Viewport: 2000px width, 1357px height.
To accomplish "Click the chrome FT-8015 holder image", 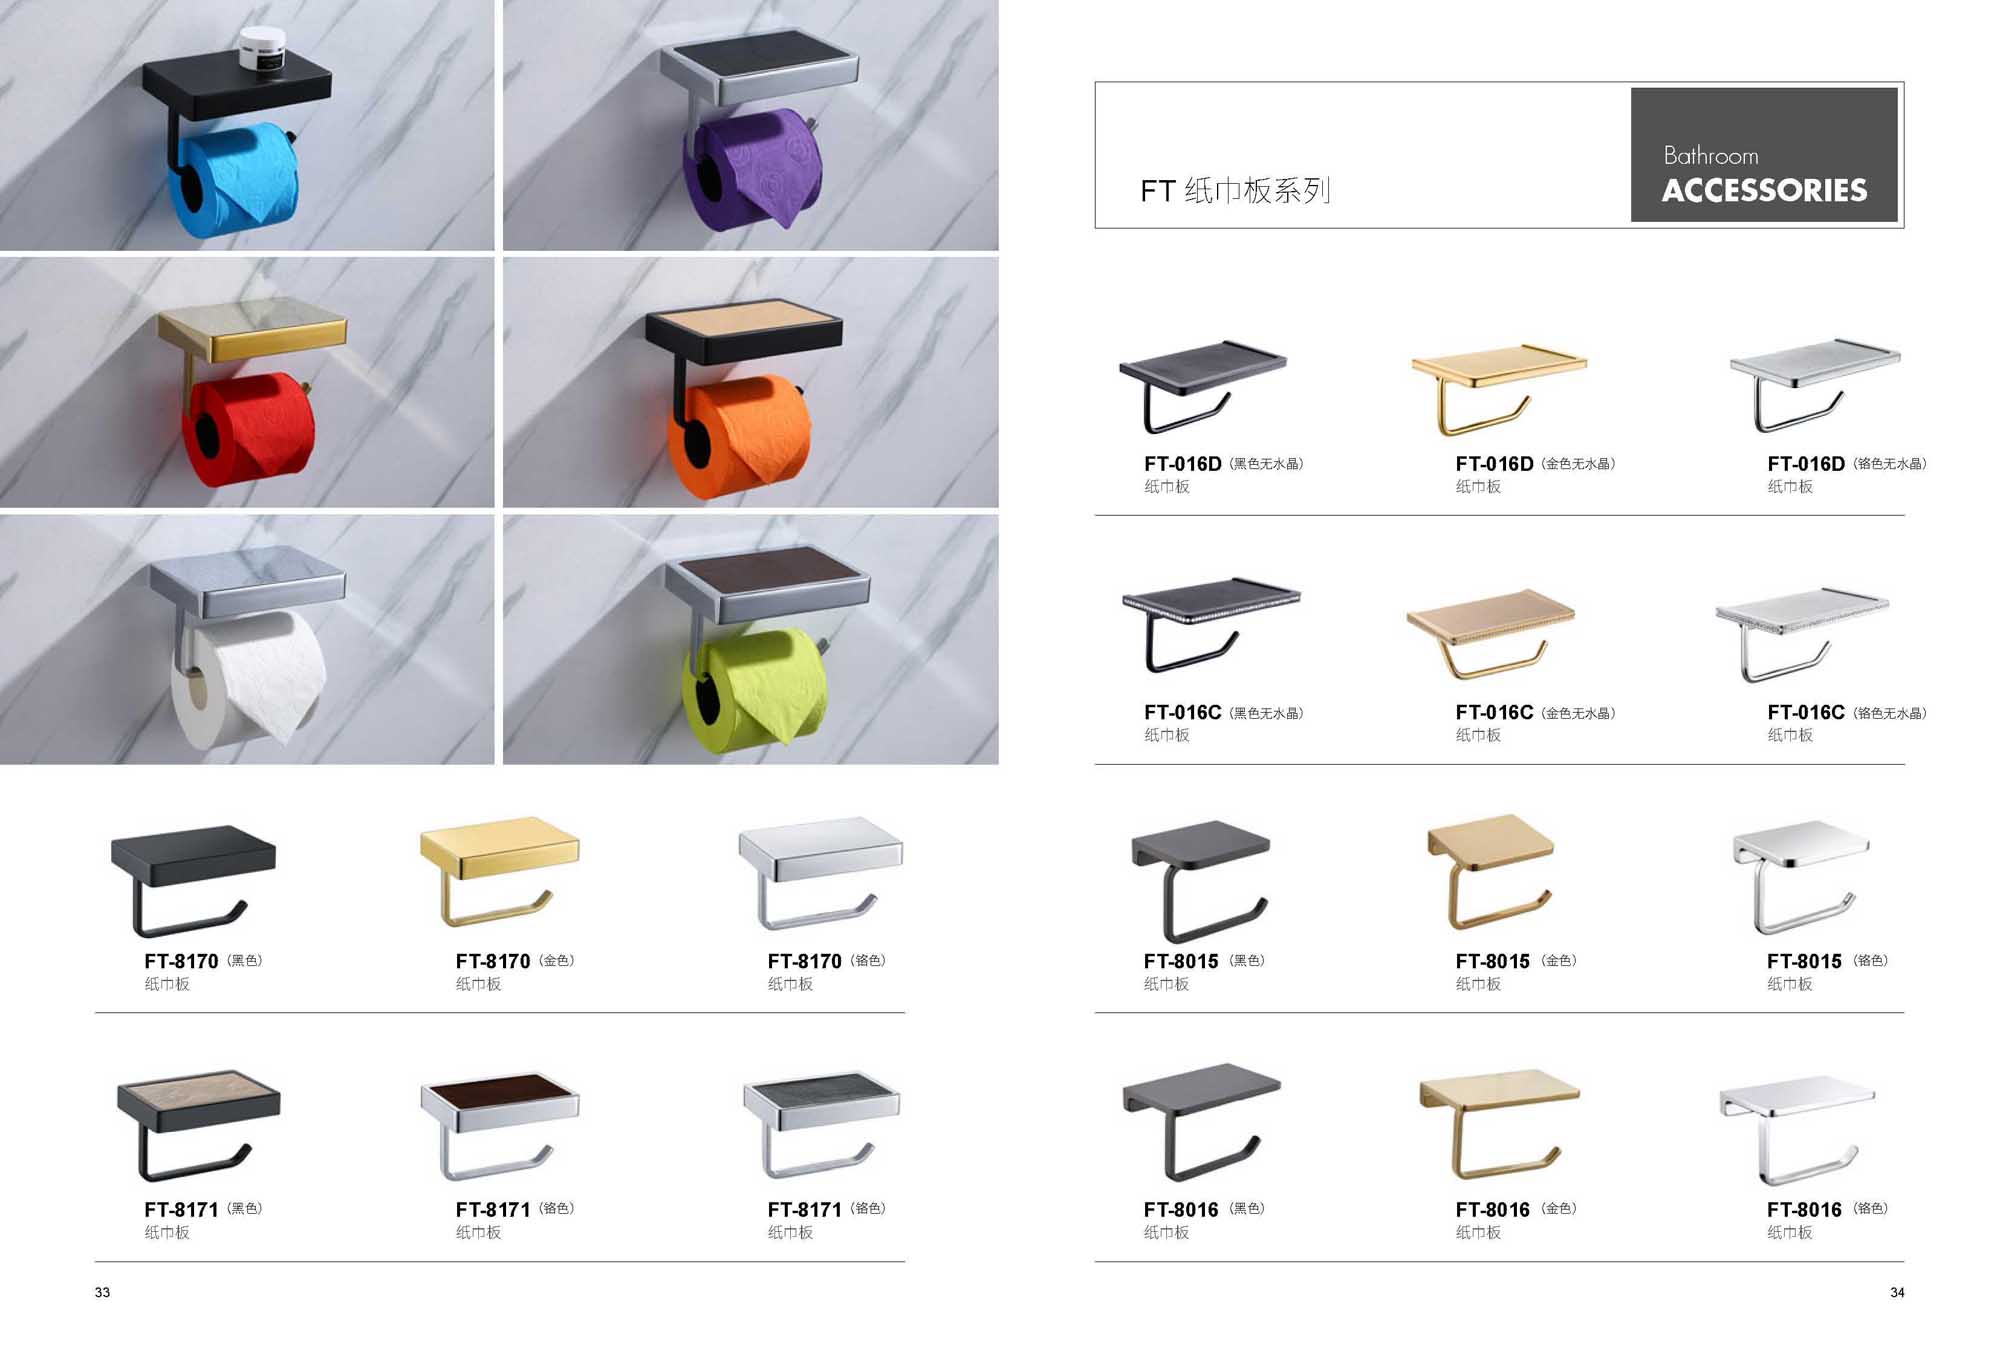I will pos(1801,878).
